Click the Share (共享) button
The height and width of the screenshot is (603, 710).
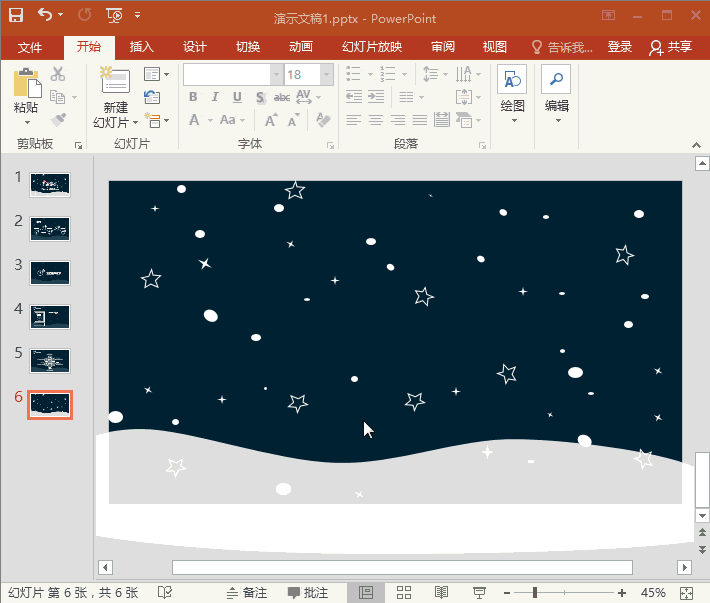(x=671, y=47)
